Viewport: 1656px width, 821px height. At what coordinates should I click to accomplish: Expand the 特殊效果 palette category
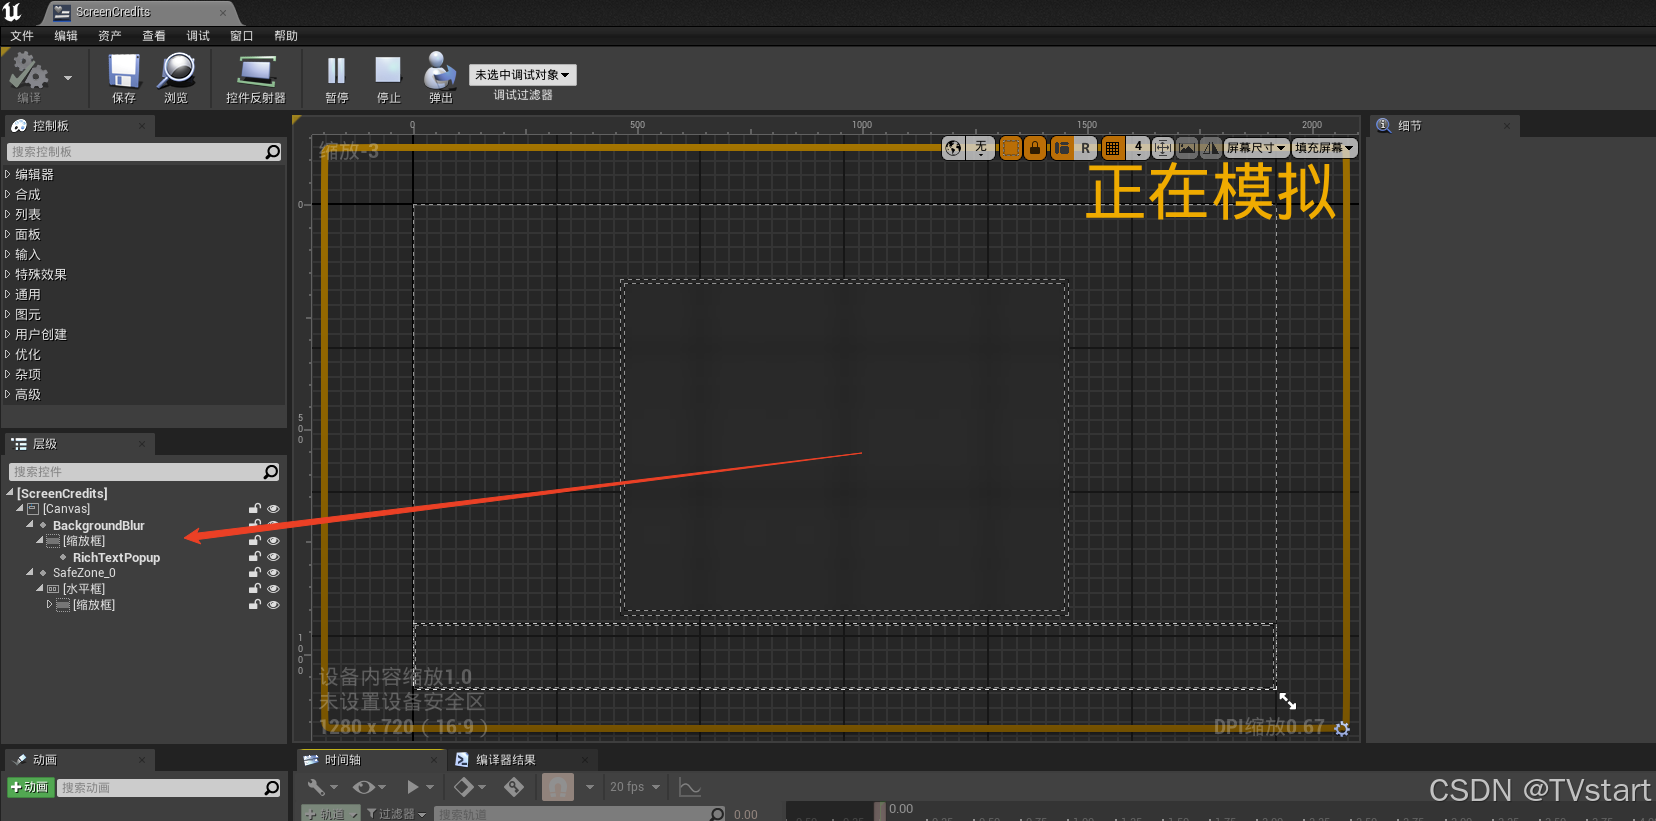(7, 274)
